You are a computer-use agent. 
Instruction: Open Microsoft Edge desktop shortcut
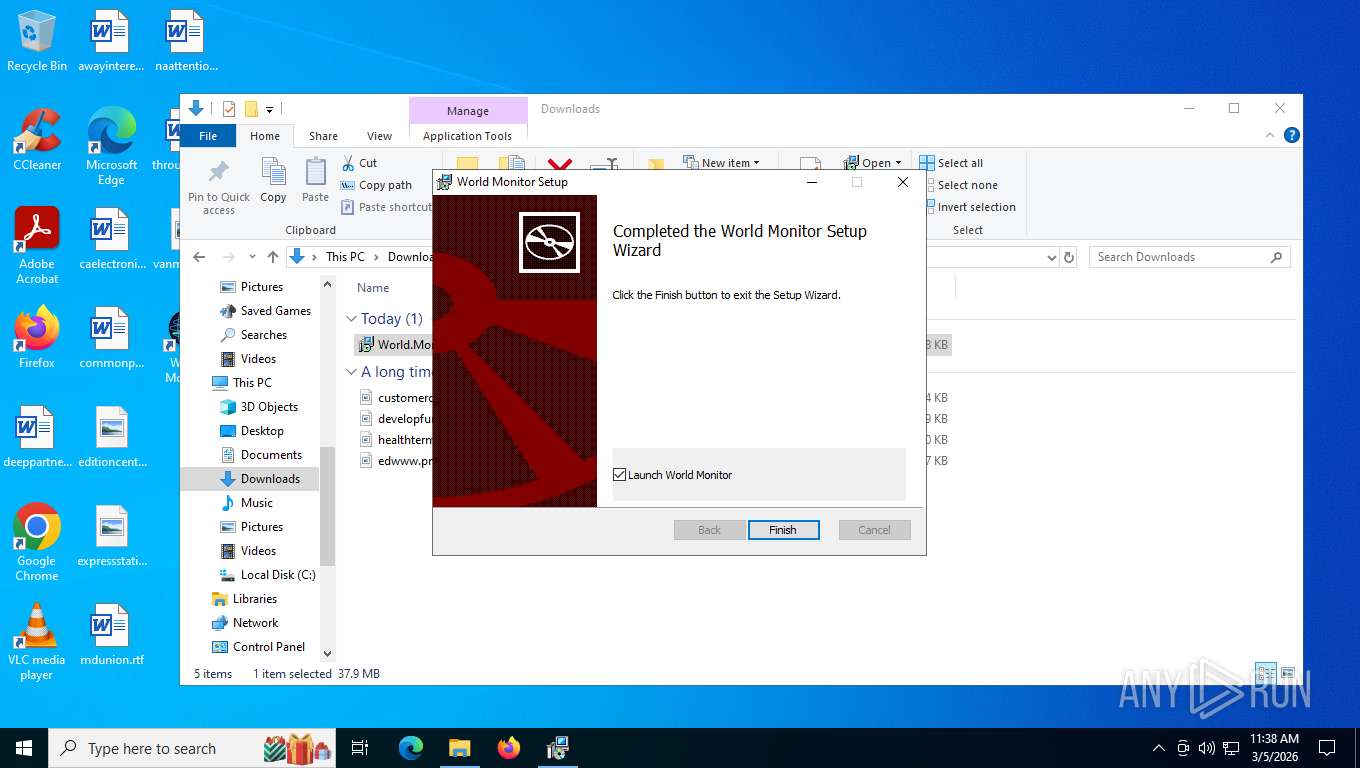tap(111, 147)
